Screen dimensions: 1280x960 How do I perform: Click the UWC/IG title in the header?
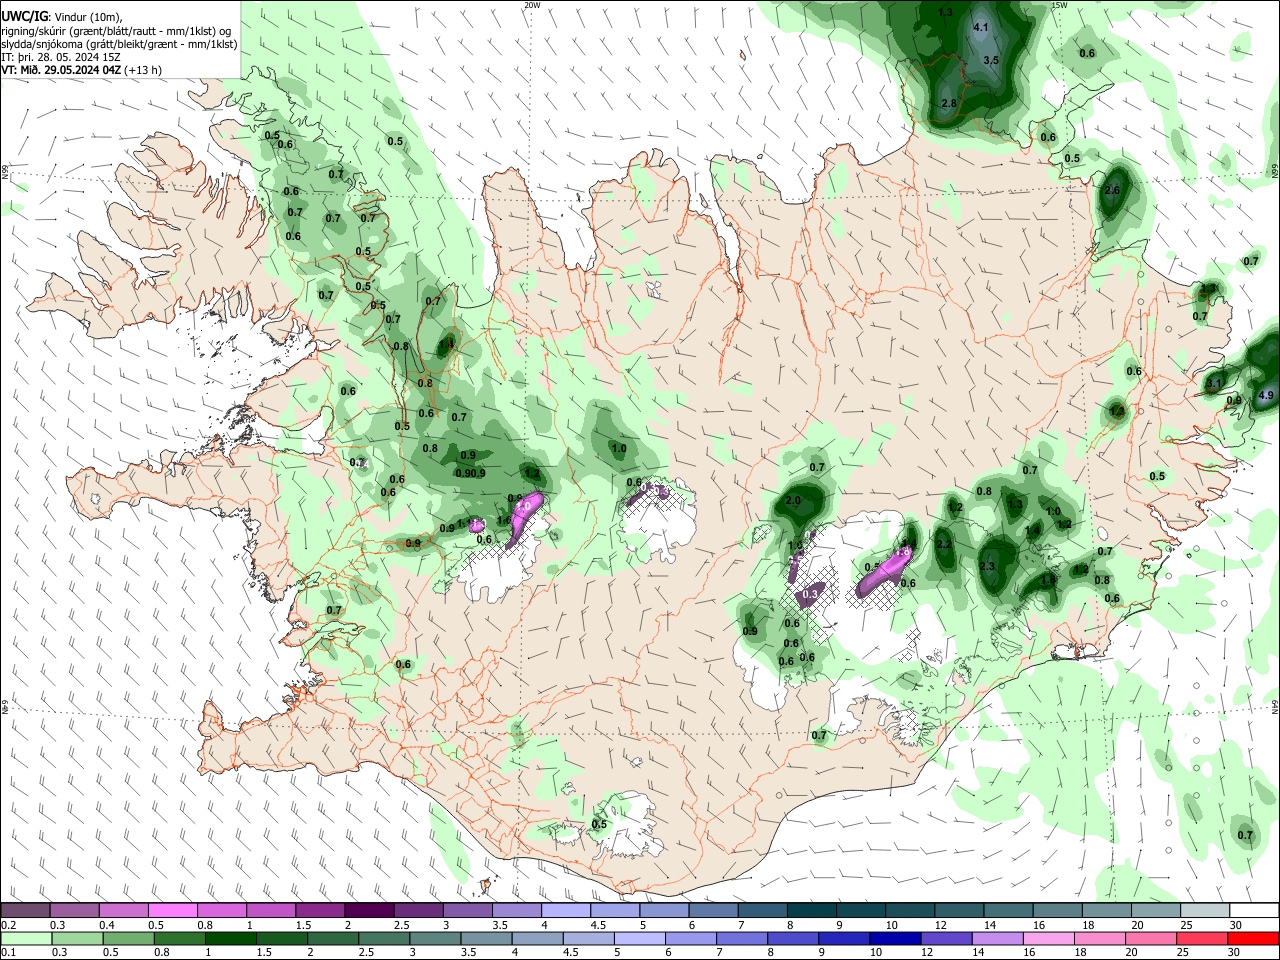click(x=24, y=15)
